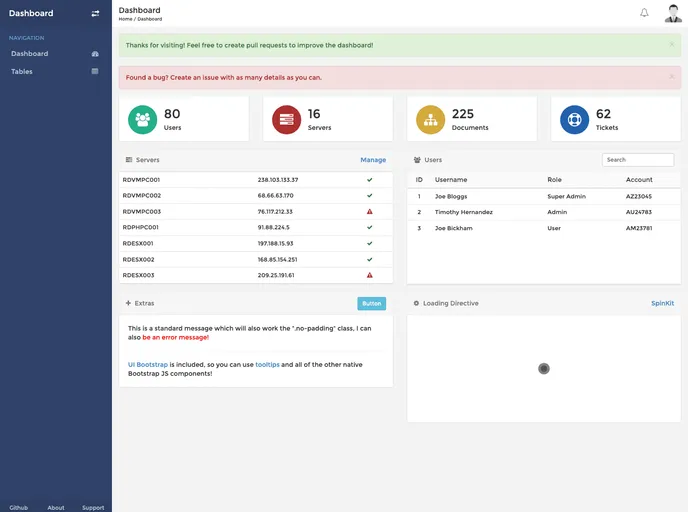Dismiss the green thanks alert
Screen dimensions: 688x512
pos(672,44)
